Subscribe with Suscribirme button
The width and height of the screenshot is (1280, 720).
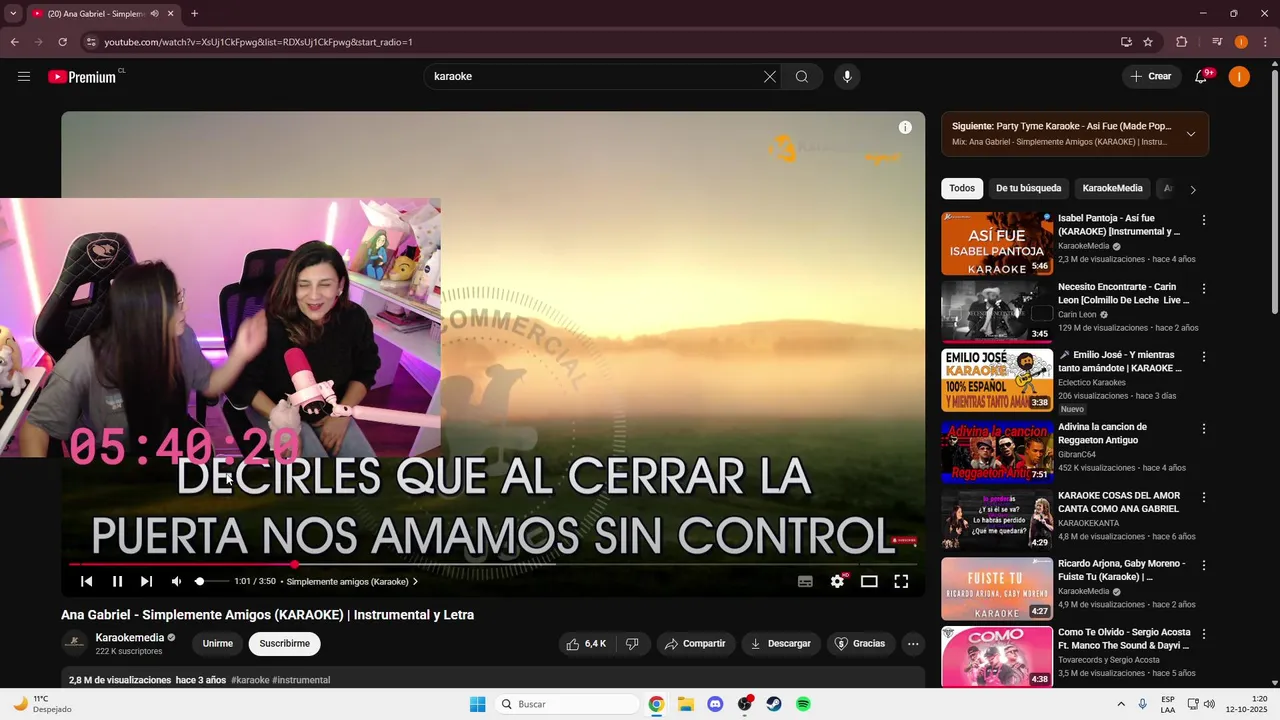coord(285,644)
